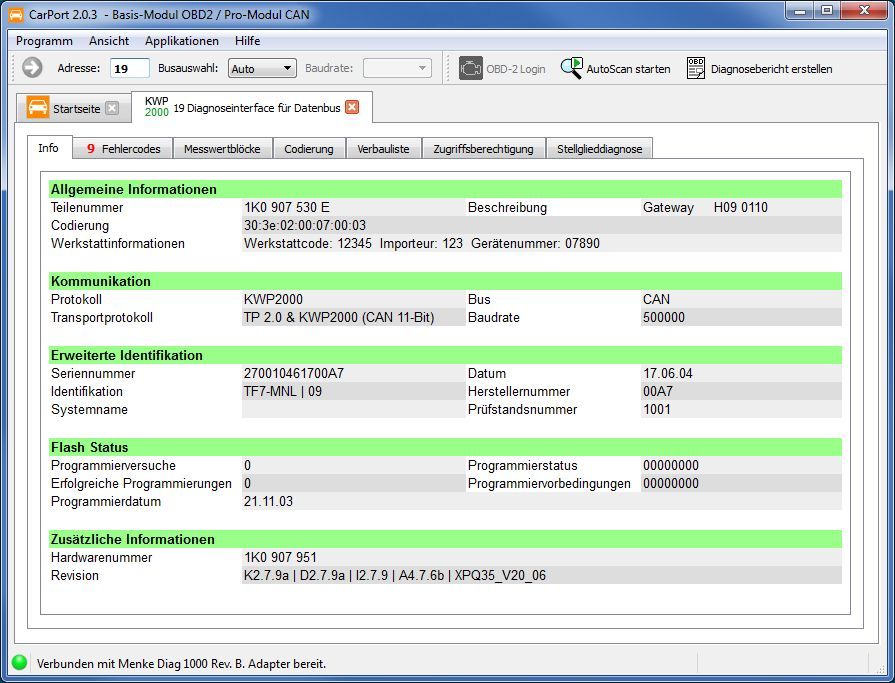
Task: Open the Busauswahl Auto dropdown
Action: (x=262, y=68)
